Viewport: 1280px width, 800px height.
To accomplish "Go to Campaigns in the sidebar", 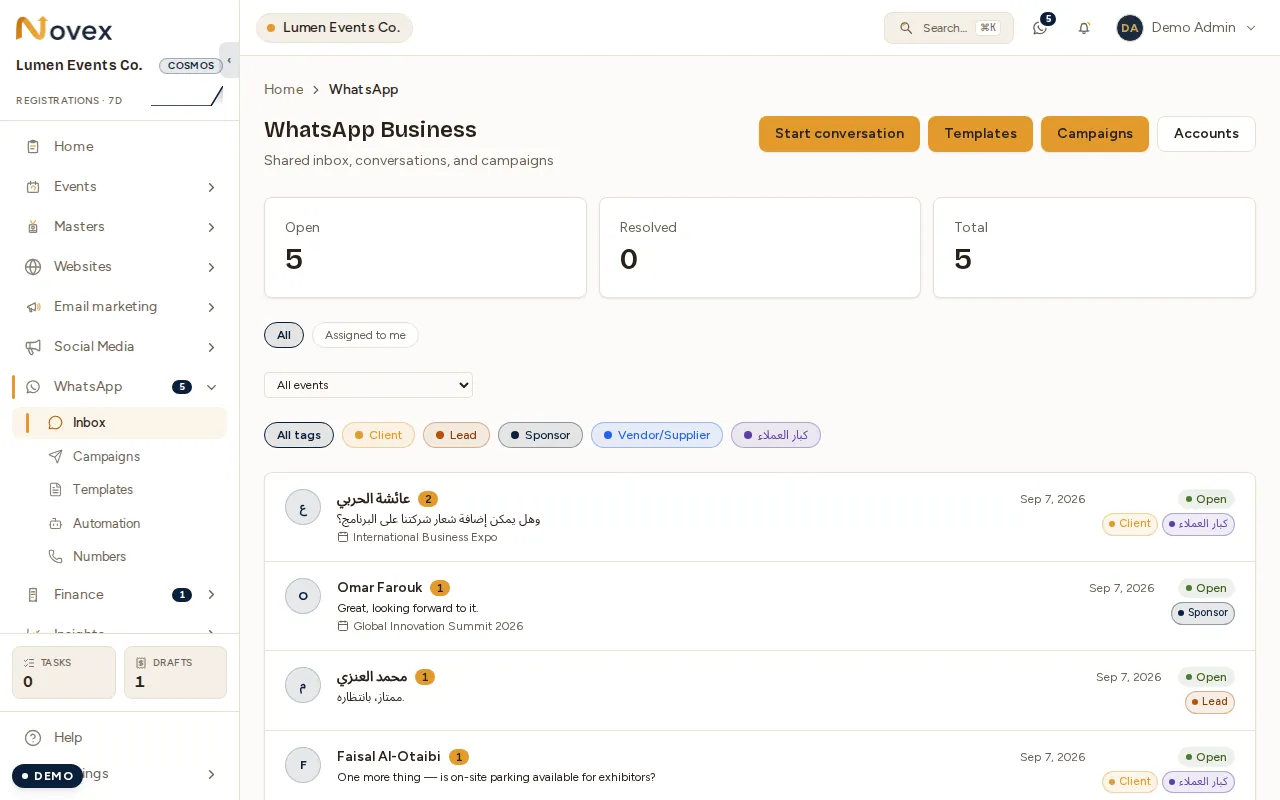I will (x=120, y=456).
